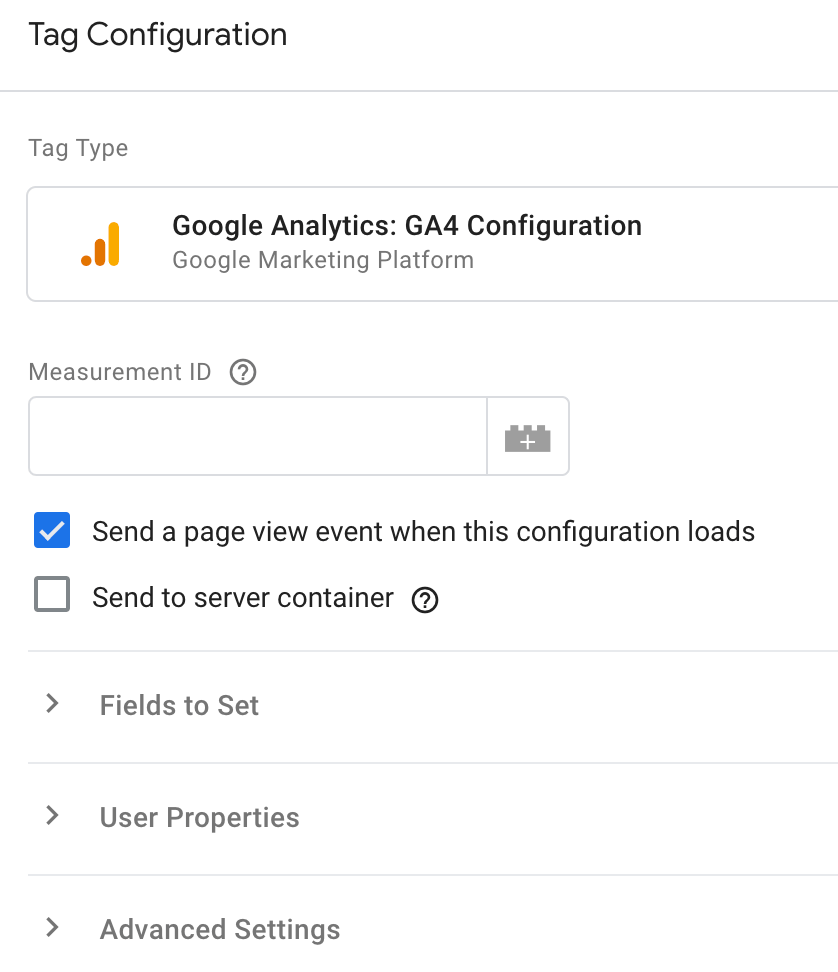838x972 pixels.
Task: Click the chevron arrow next to Fields to Set
Action: point(53,704)
